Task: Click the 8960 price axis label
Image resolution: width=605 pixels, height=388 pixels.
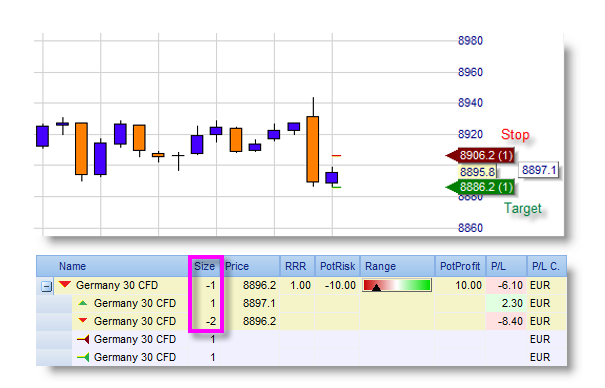Action: tap(470, 72)
